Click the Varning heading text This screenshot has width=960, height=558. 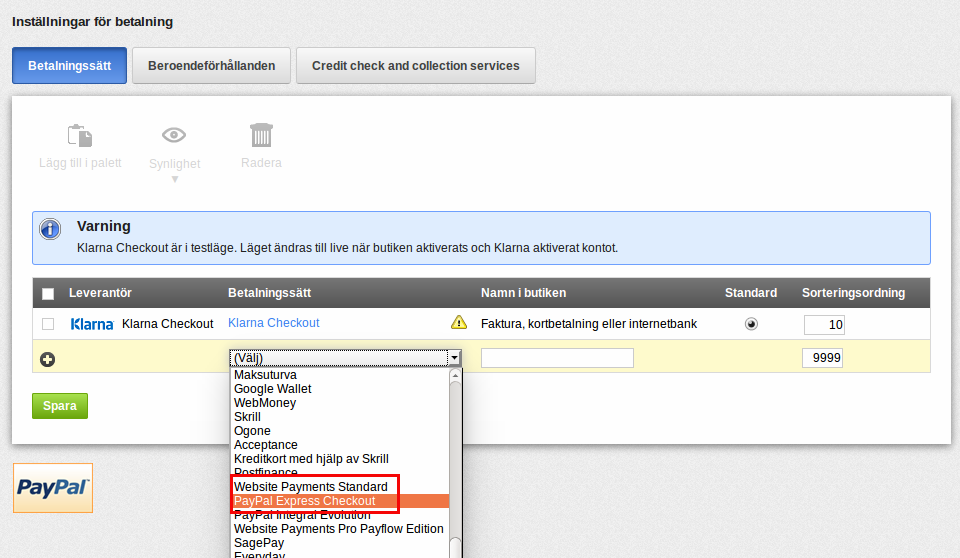tap(103, 226)
